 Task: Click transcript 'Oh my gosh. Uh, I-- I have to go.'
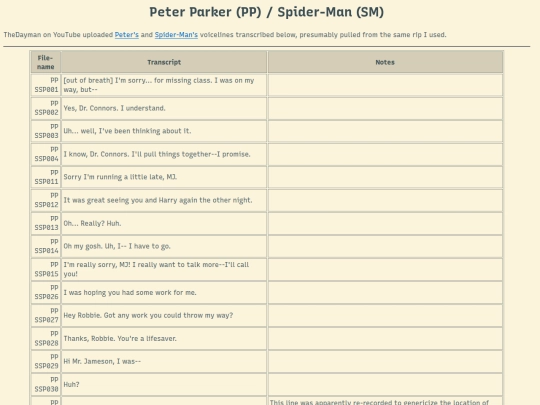tap(117, 246)
